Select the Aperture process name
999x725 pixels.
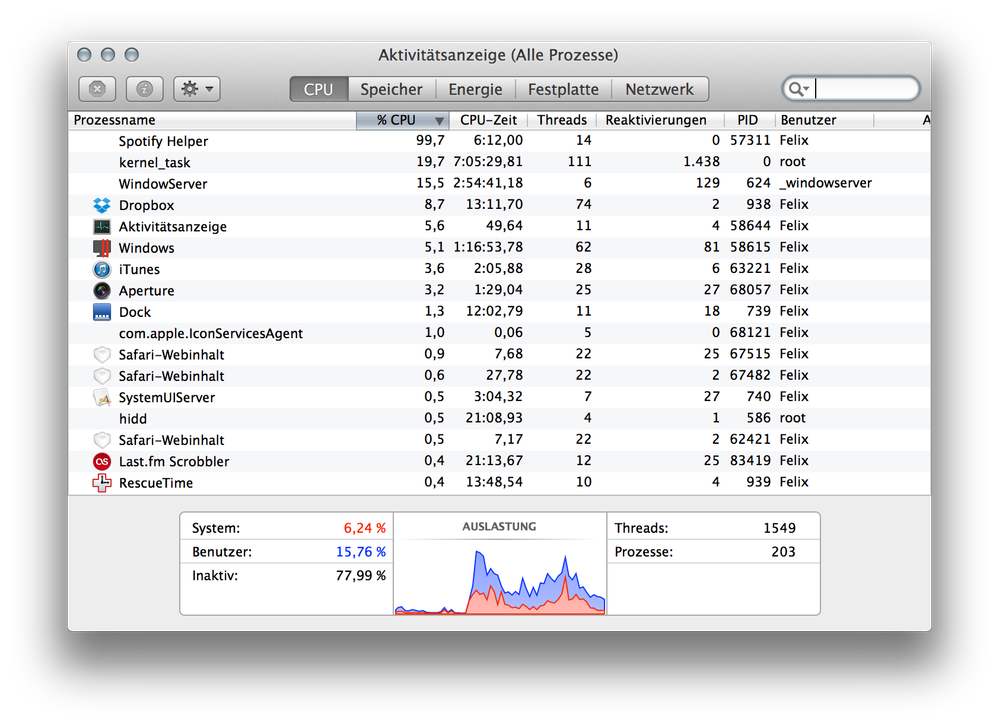147,291
